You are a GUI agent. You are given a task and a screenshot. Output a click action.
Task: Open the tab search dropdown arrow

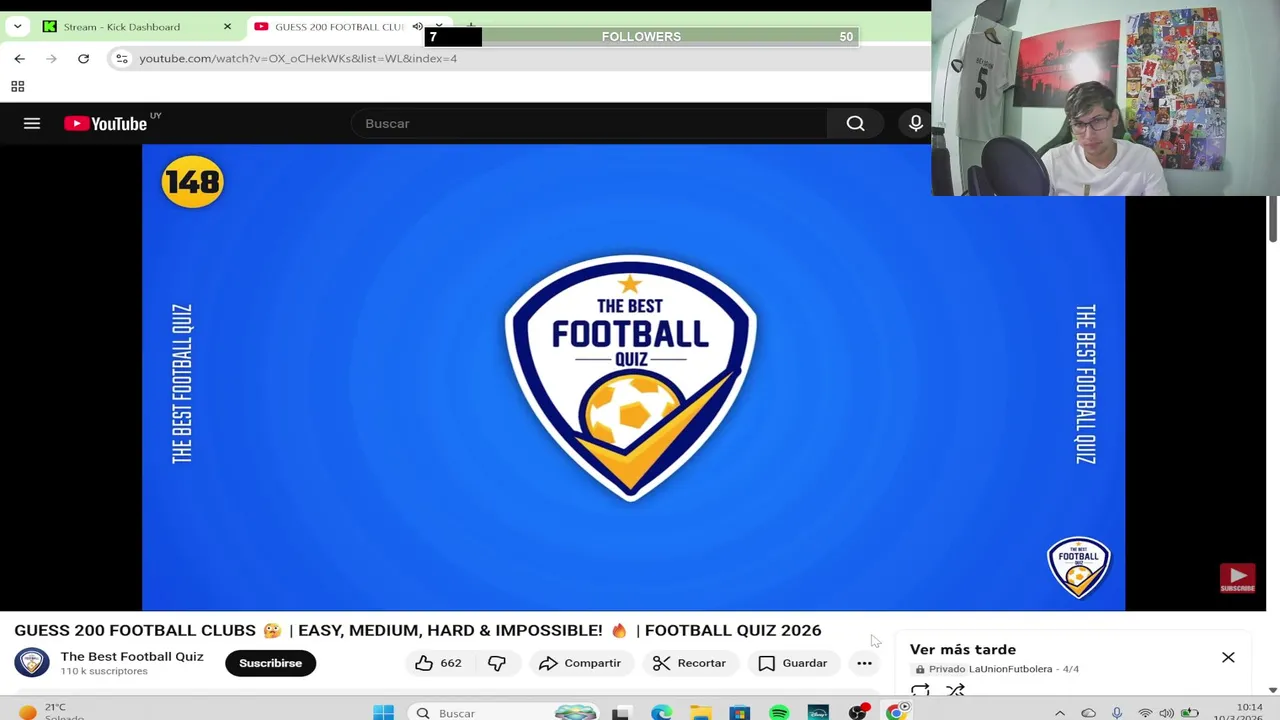click(x=17, y=27)
